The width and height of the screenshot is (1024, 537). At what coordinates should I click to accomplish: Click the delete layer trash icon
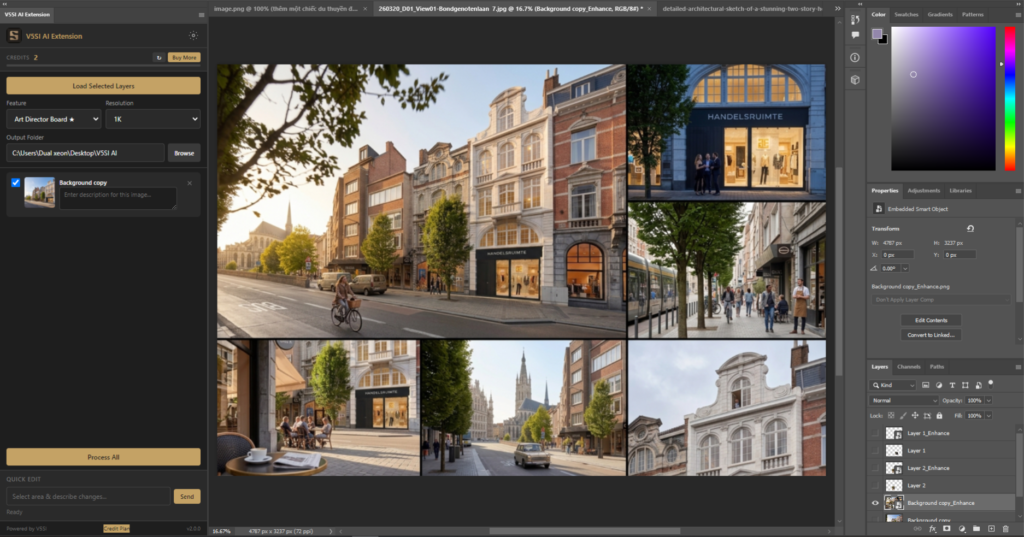pos(1007,528)
